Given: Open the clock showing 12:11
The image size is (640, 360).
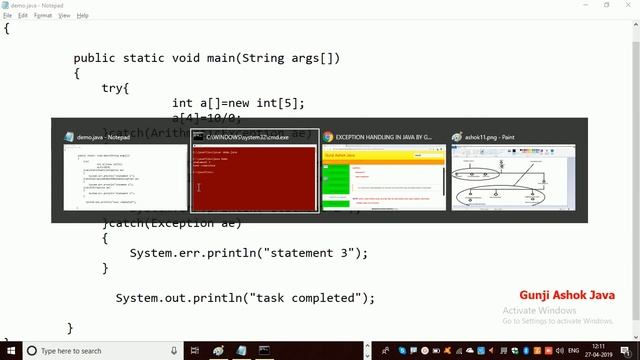Looking at the screenshot, I should 598,351.
